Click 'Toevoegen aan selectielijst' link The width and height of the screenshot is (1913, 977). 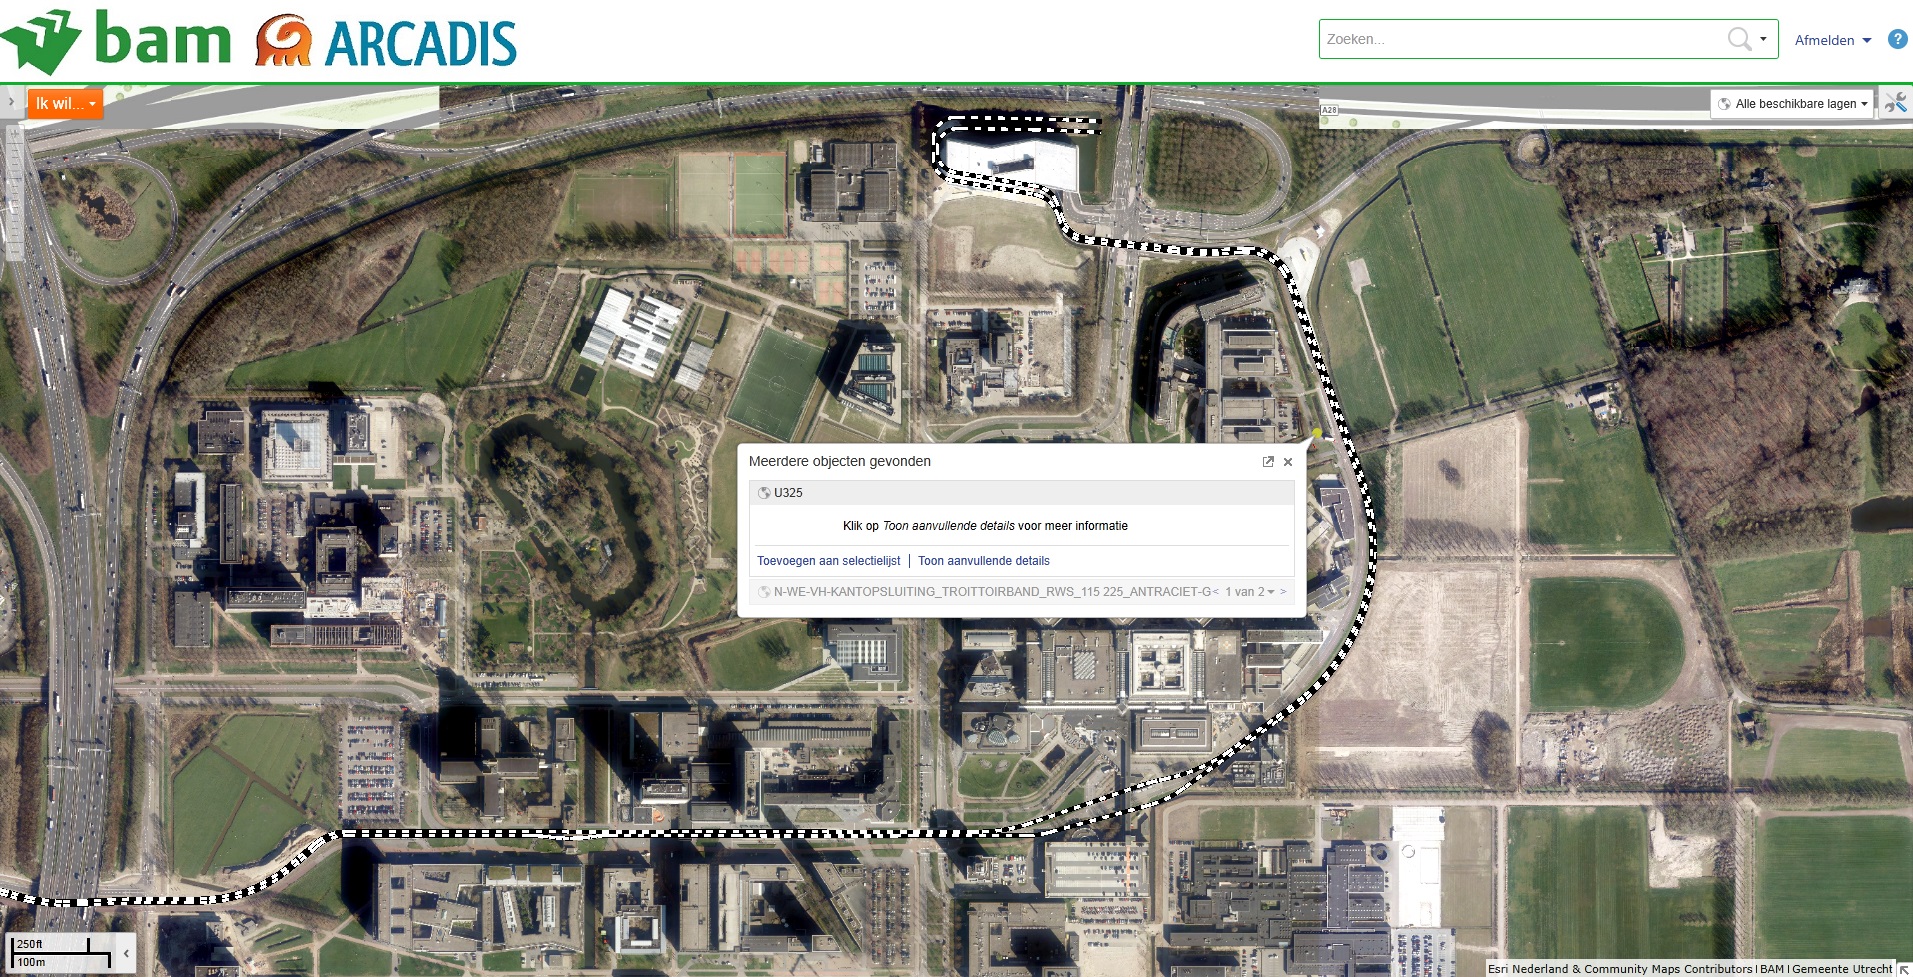click(828, 561)
